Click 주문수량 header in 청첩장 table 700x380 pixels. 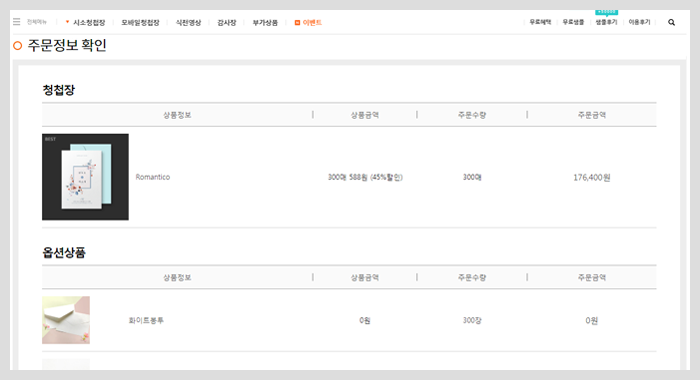point(472,115)
